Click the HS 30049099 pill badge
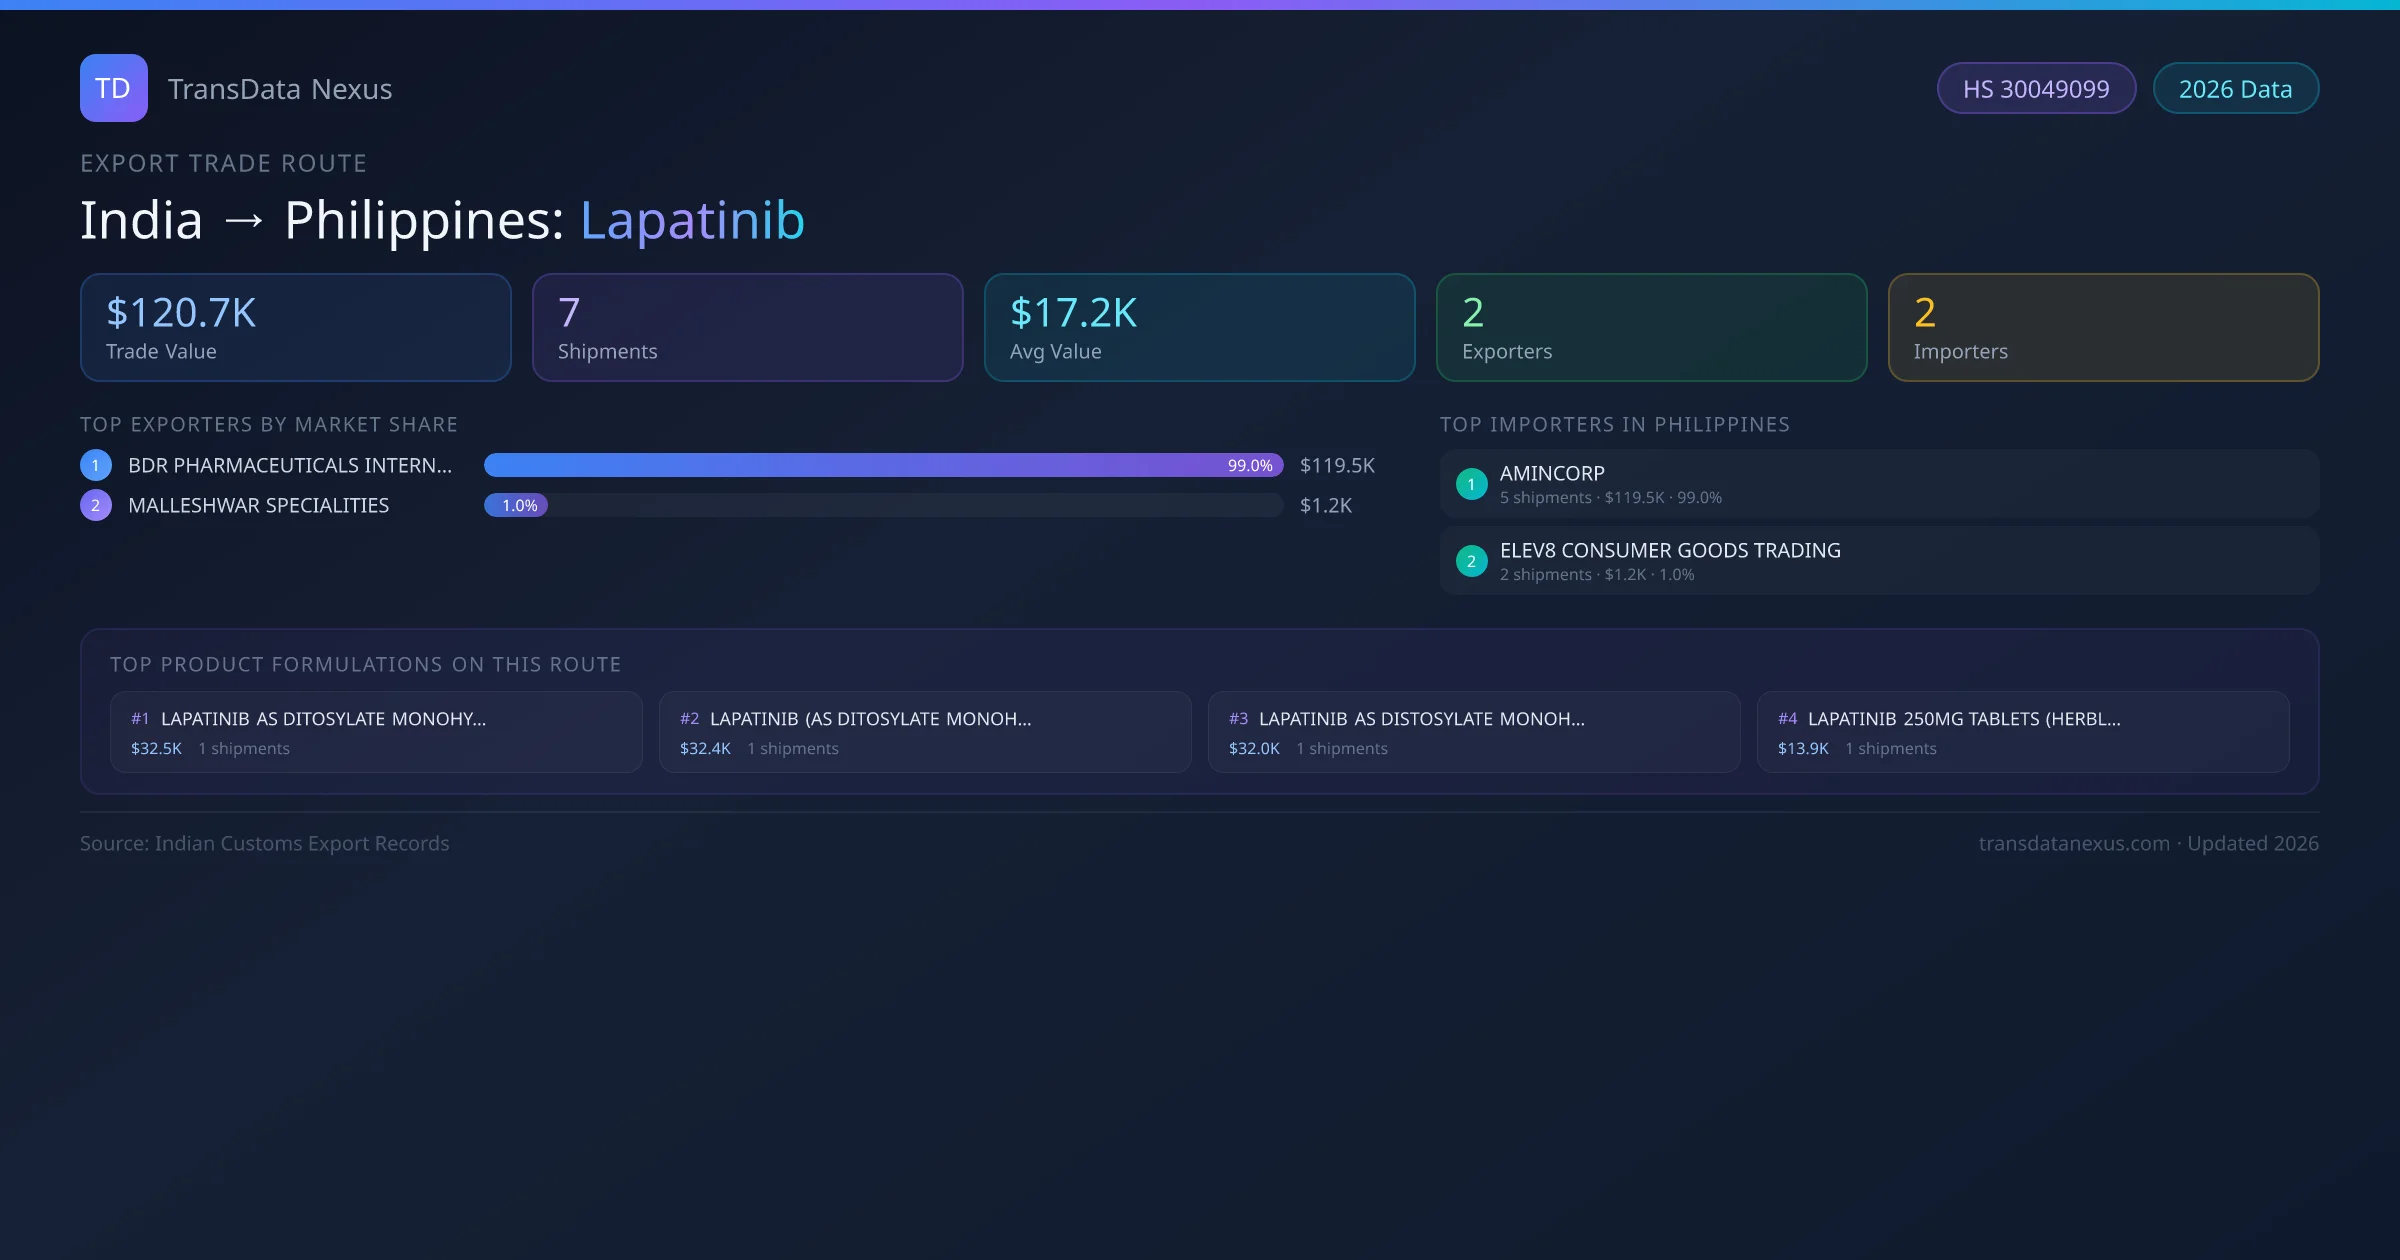Screen dimensions: 2400x1260 click(x=2036, y=89)
